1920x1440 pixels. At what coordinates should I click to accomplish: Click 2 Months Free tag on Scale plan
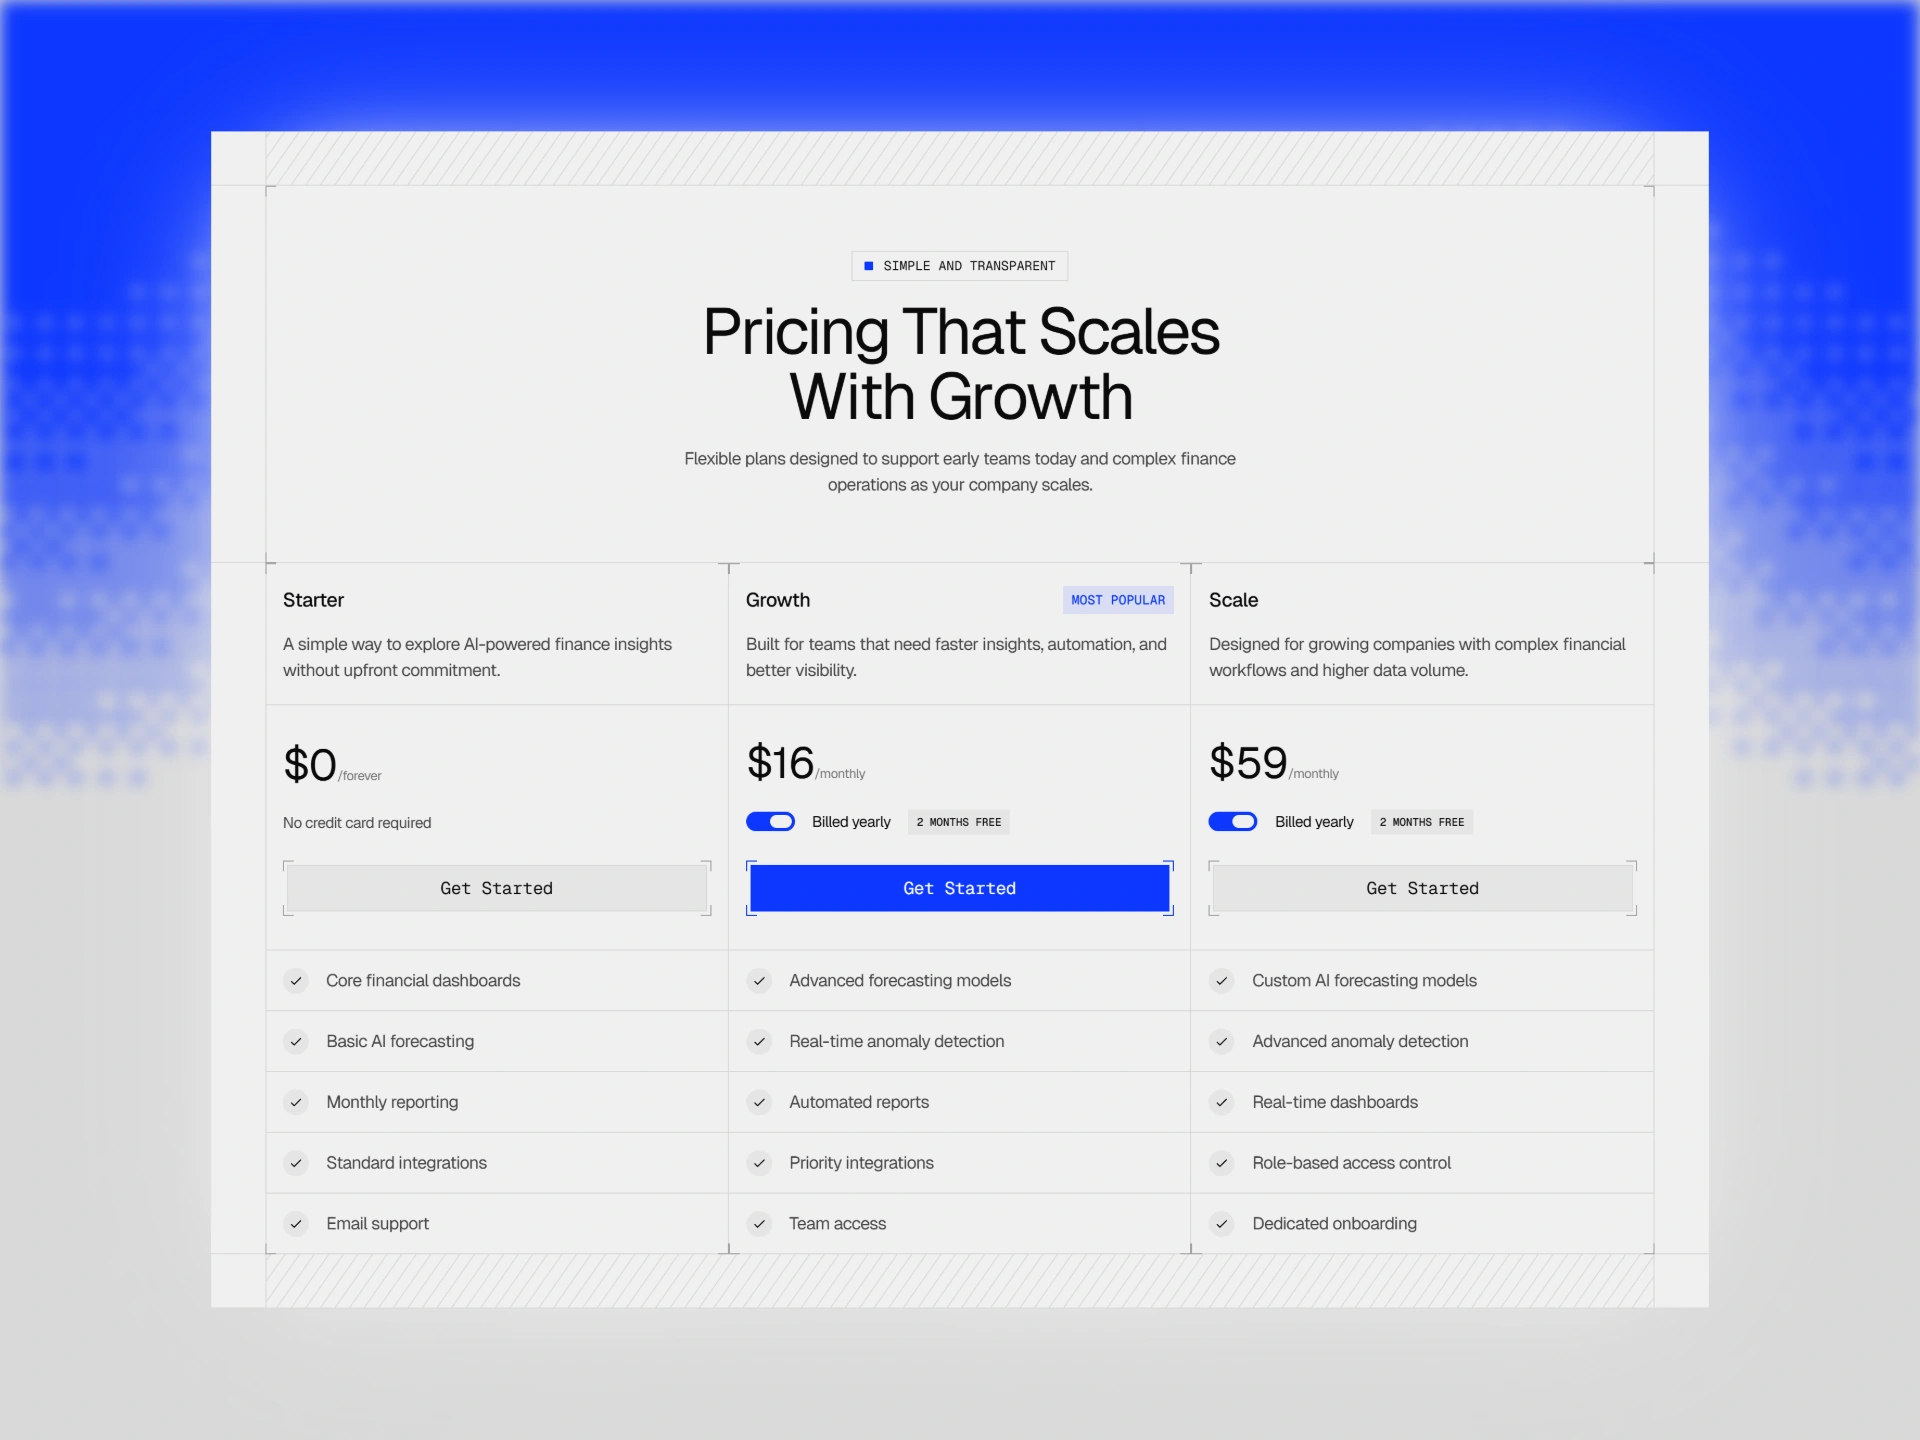coord(1421,822)
